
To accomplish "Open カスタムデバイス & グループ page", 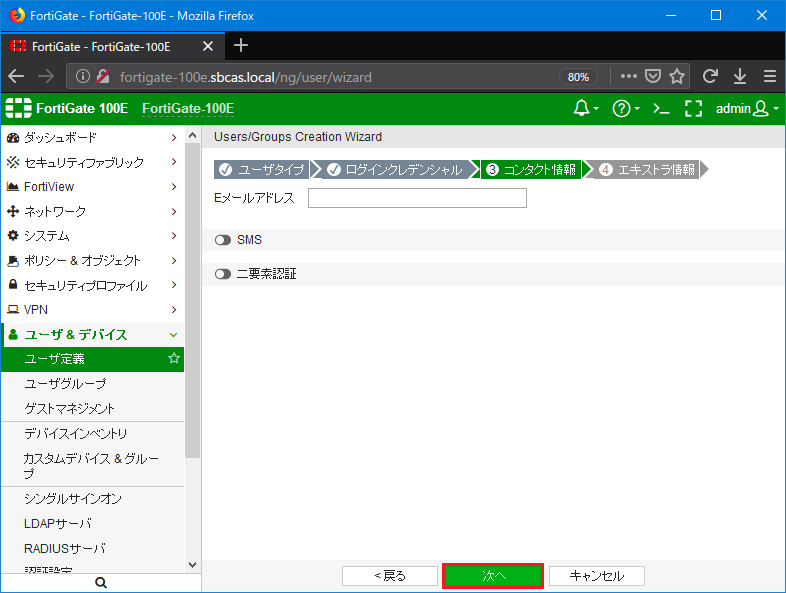I will (x=92, y=466).
